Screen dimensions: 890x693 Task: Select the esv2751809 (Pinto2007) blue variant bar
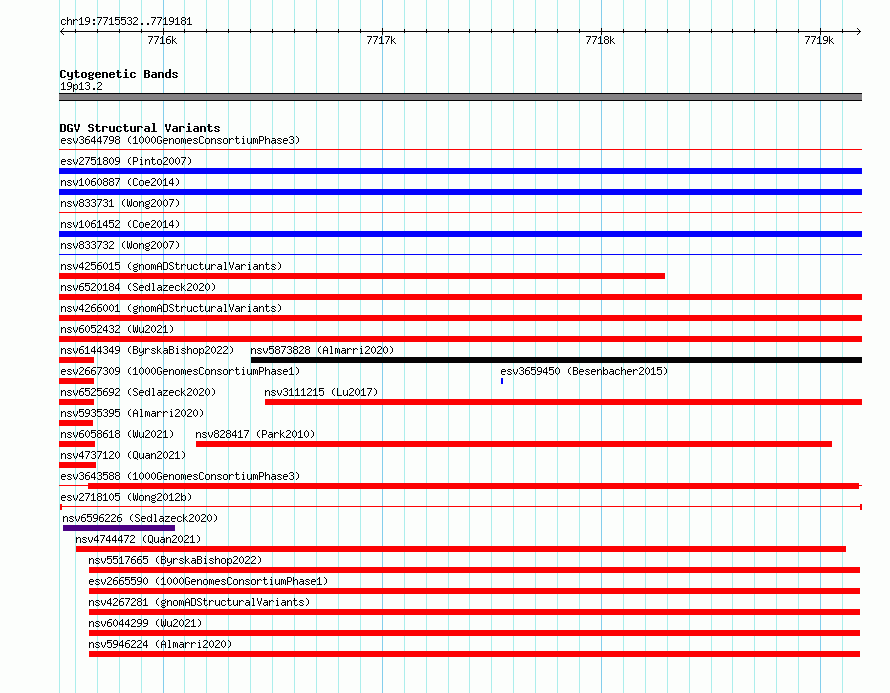click(x=460, y=171)
